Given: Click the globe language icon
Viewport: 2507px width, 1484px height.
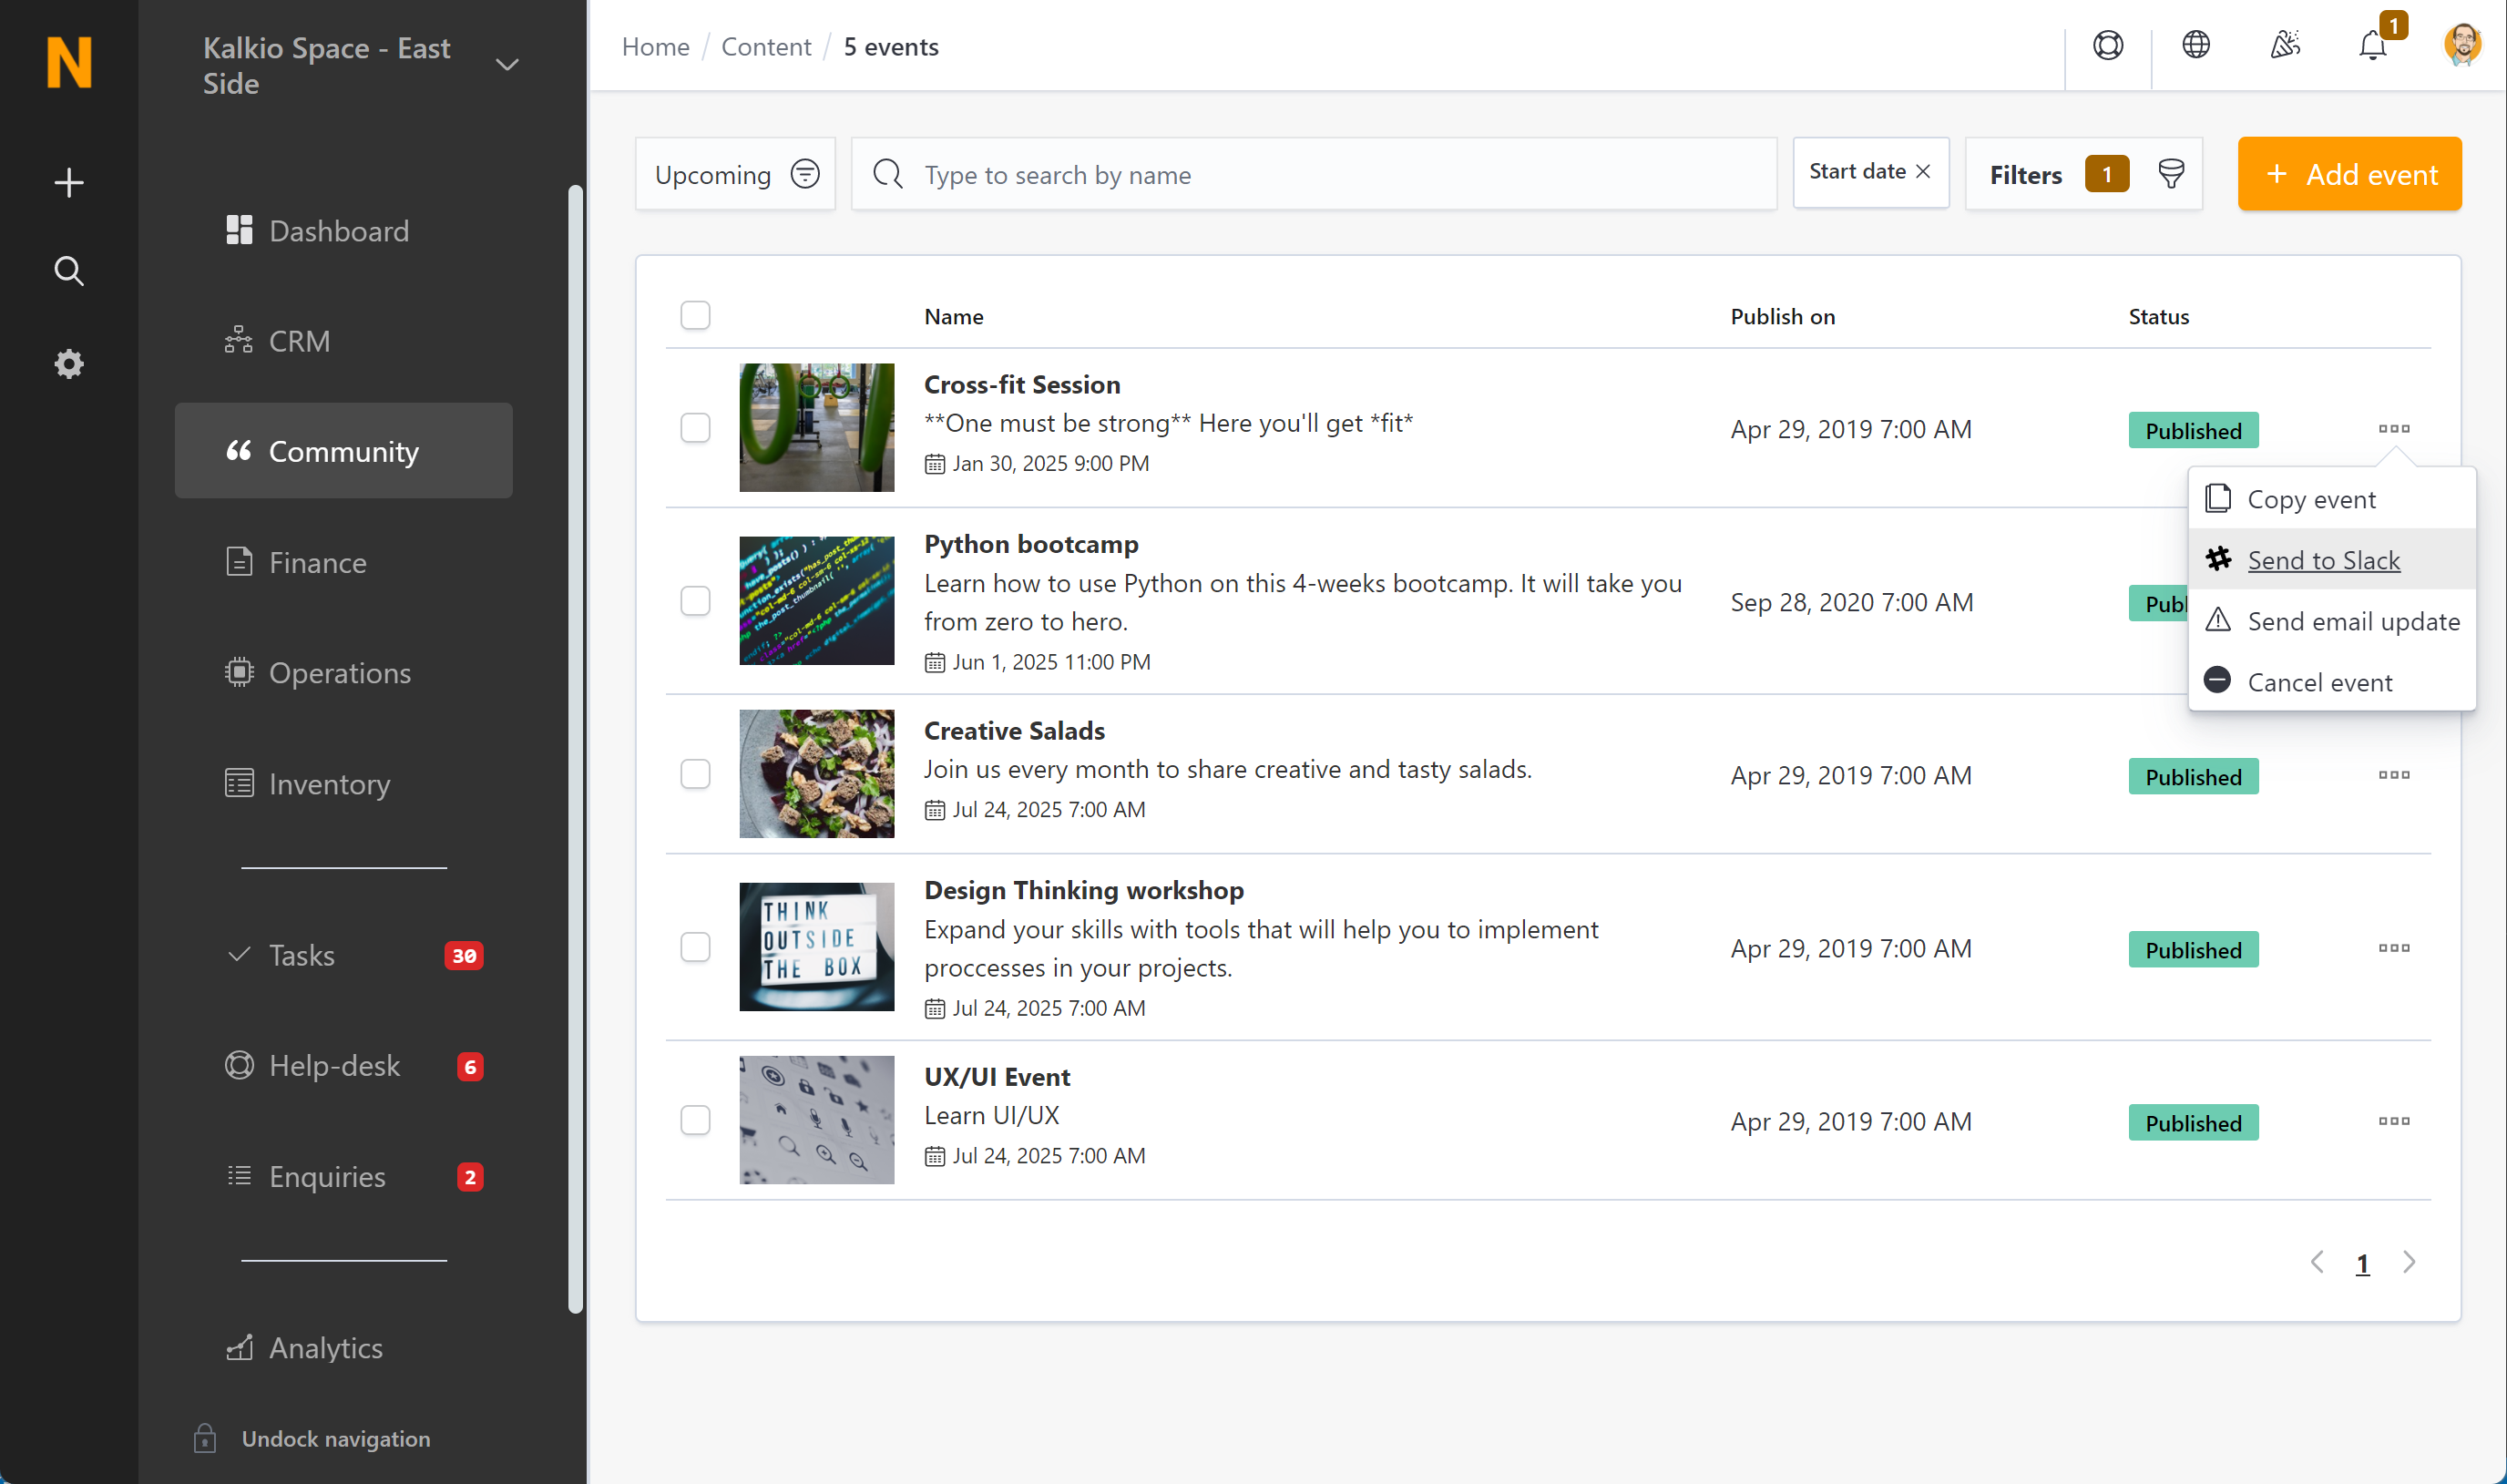Looking at the screenshot, I should 2196,46.
